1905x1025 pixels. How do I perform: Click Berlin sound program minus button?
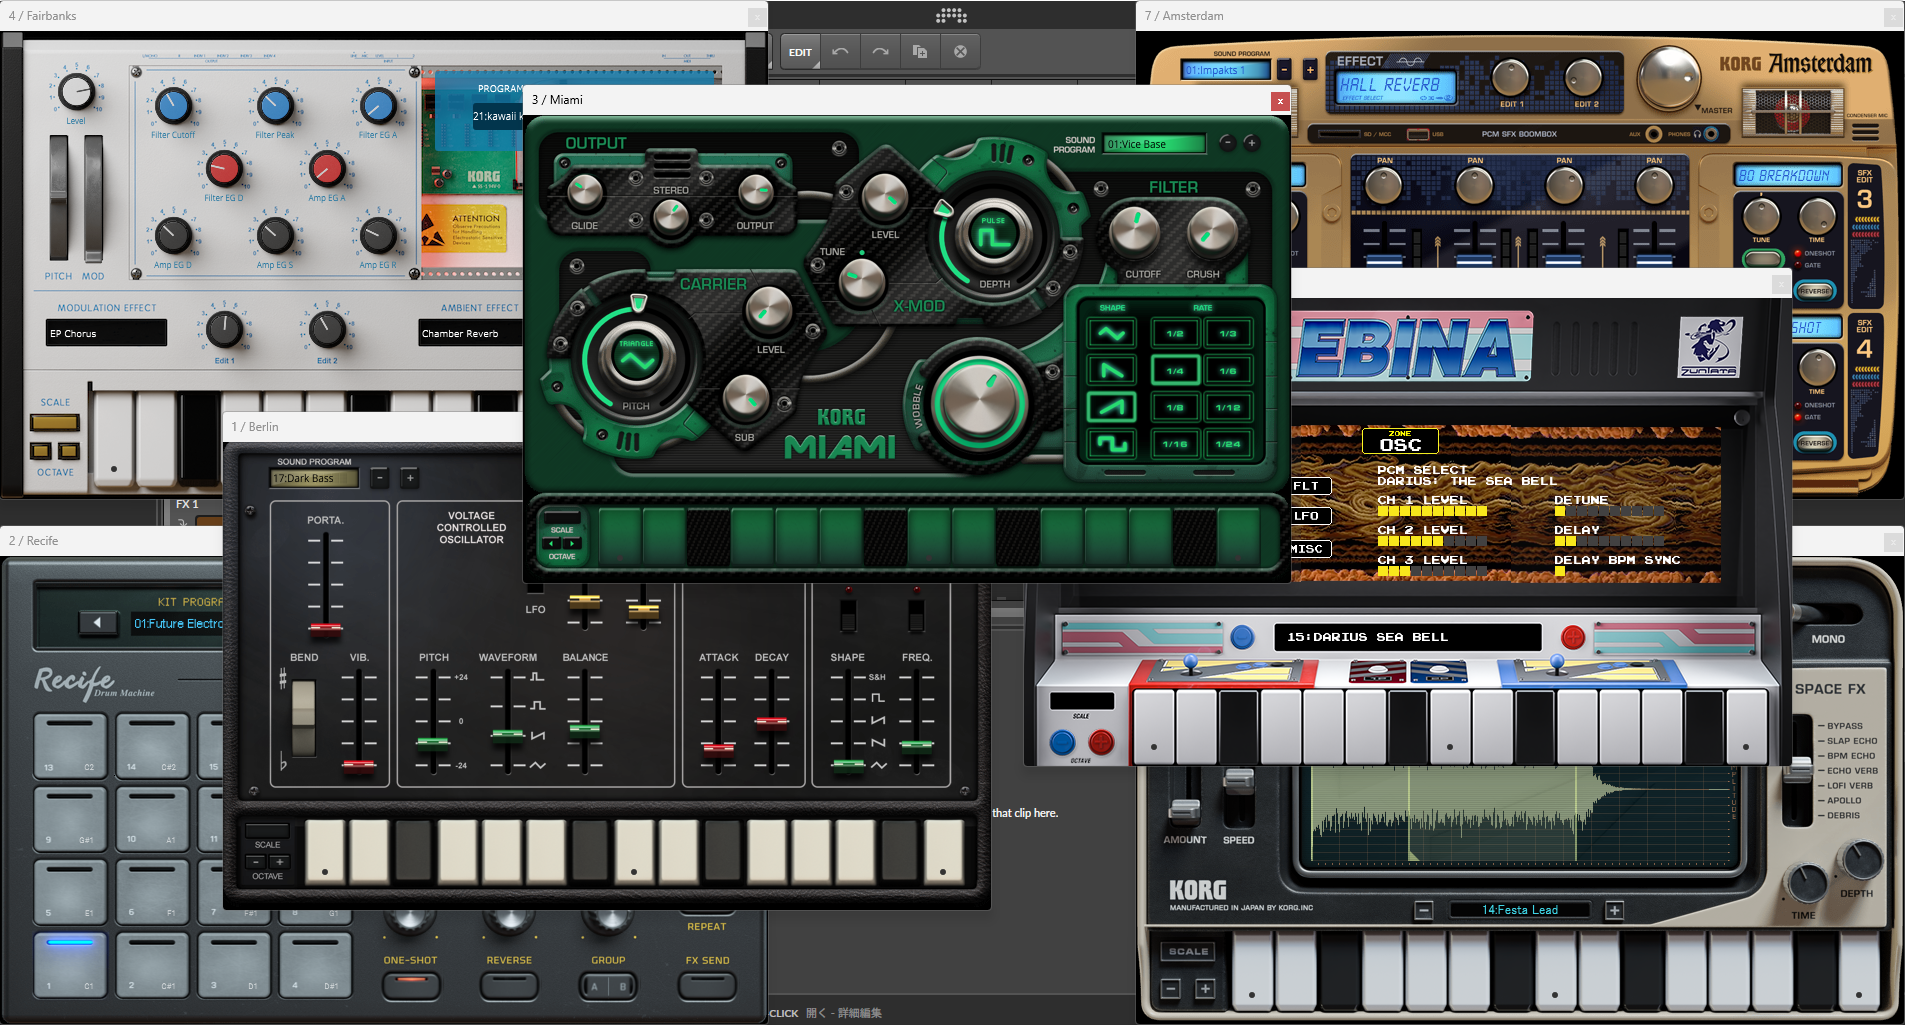point(379,478)
